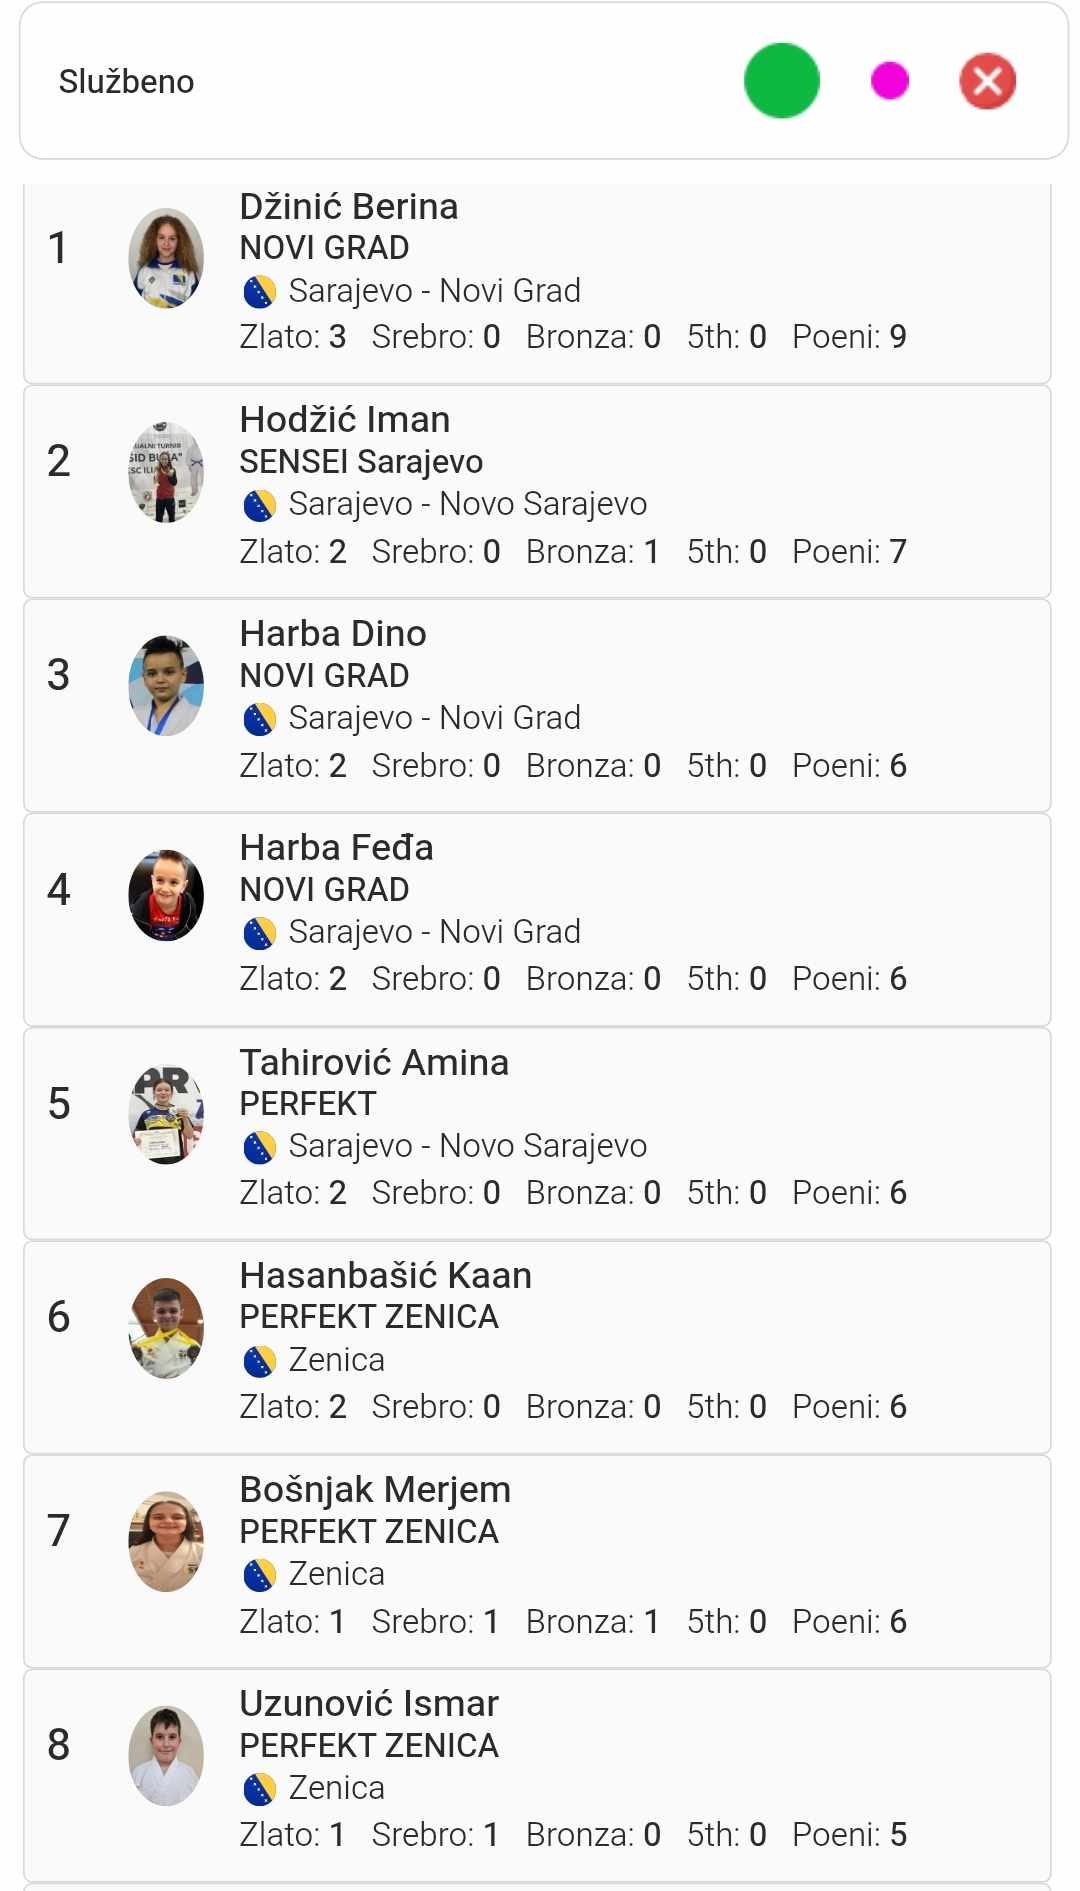Screen dimensions: 1080x1891
Task: Click the flag icon beside Sarajevo - Novi Grad for Džinić Berina
Action: click(x=259, y=292)
